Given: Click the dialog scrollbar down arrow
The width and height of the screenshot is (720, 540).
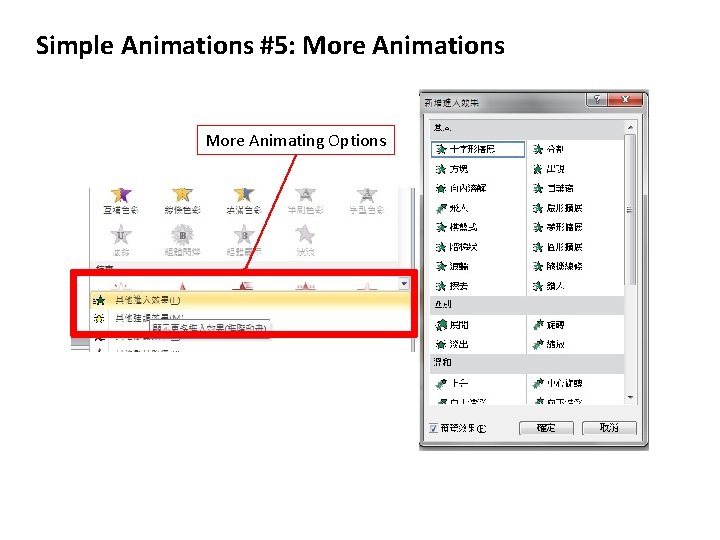Looking at the screenshot, I should tap(630, 398).
